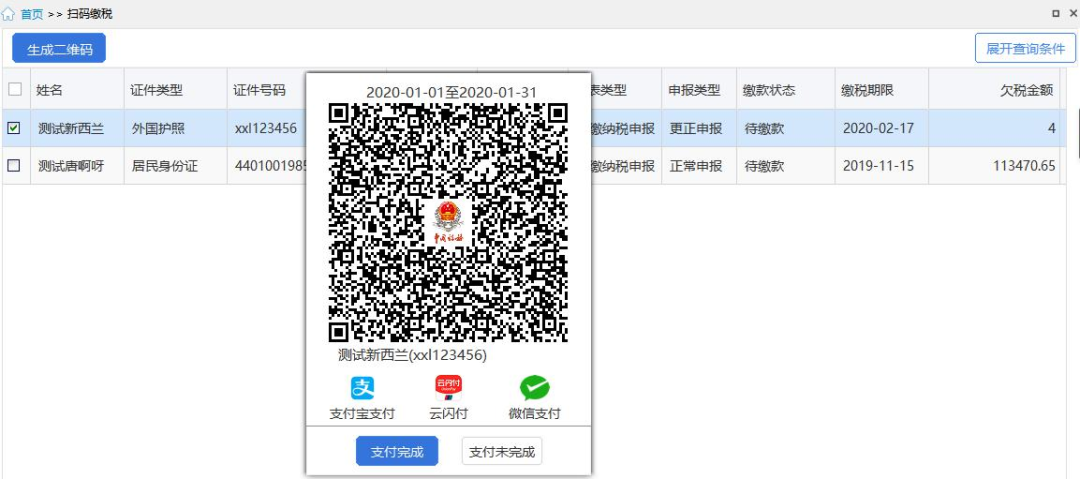Viewport: 1080px width, 479px height.
Task: Click the 支付宝支付 label text
Action: click(362, 414)
